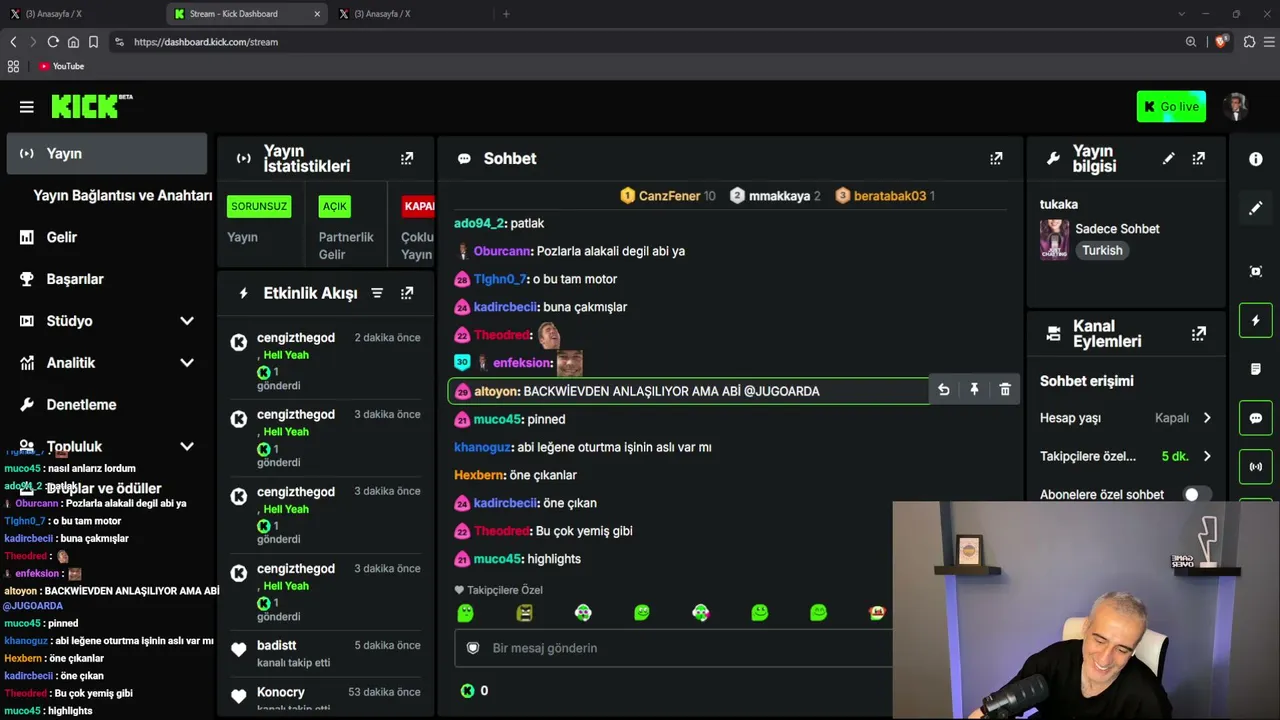Click beratabak03 in the chat leaderboard

(890, 196)
